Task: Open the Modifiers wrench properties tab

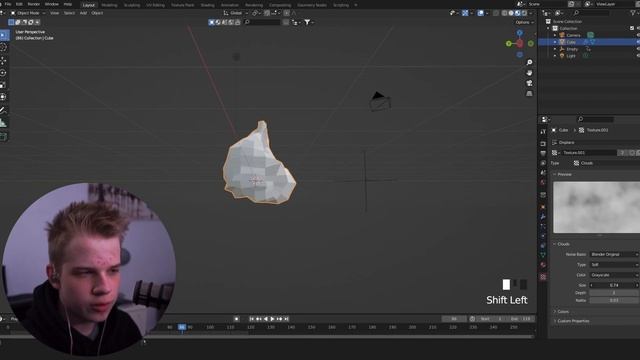Action: click(543, 216)
